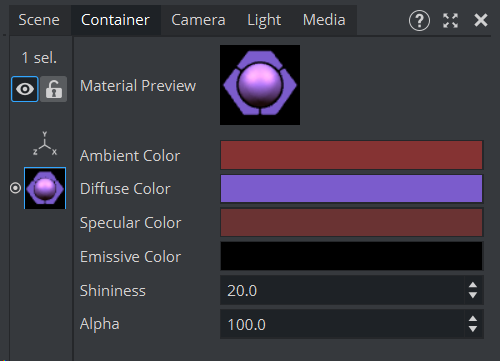Click the XYZ transformation axis icon
Screen dimensions: 500x361
(x=45, y=144)
